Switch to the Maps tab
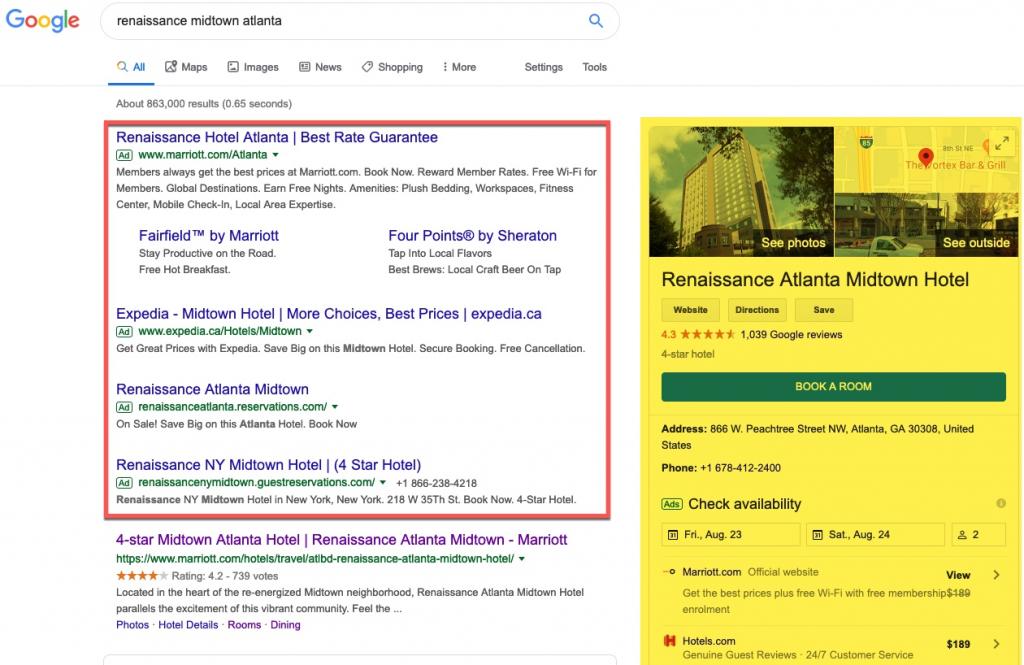 click(x=186, y=67)
